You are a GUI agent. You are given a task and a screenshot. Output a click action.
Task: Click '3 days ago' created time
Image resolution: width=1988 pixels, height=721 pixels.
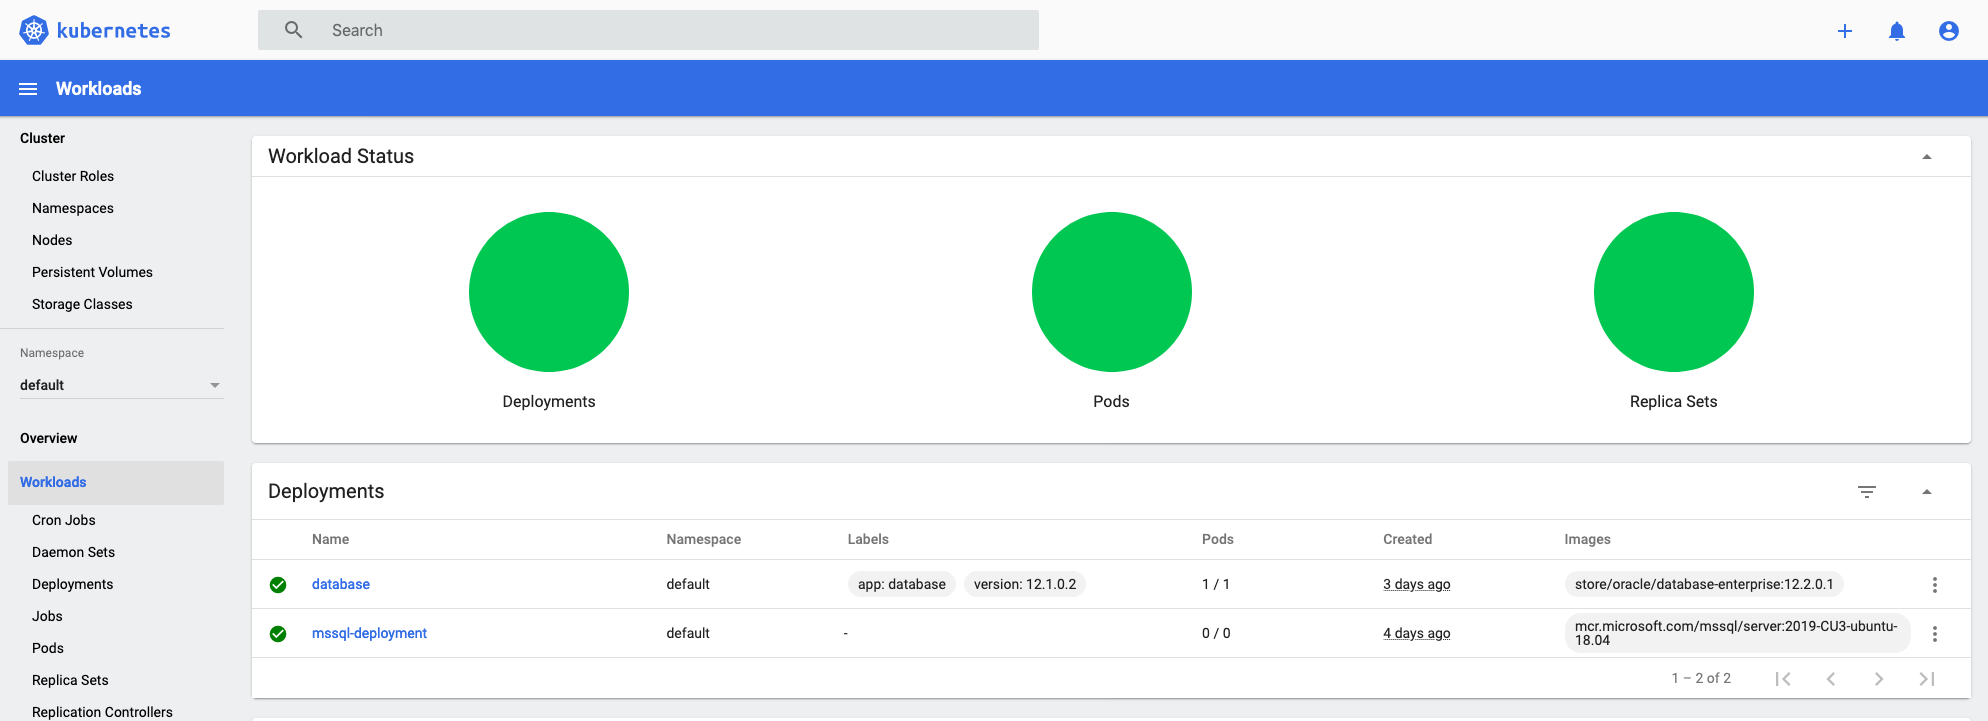pos(1417,584)
